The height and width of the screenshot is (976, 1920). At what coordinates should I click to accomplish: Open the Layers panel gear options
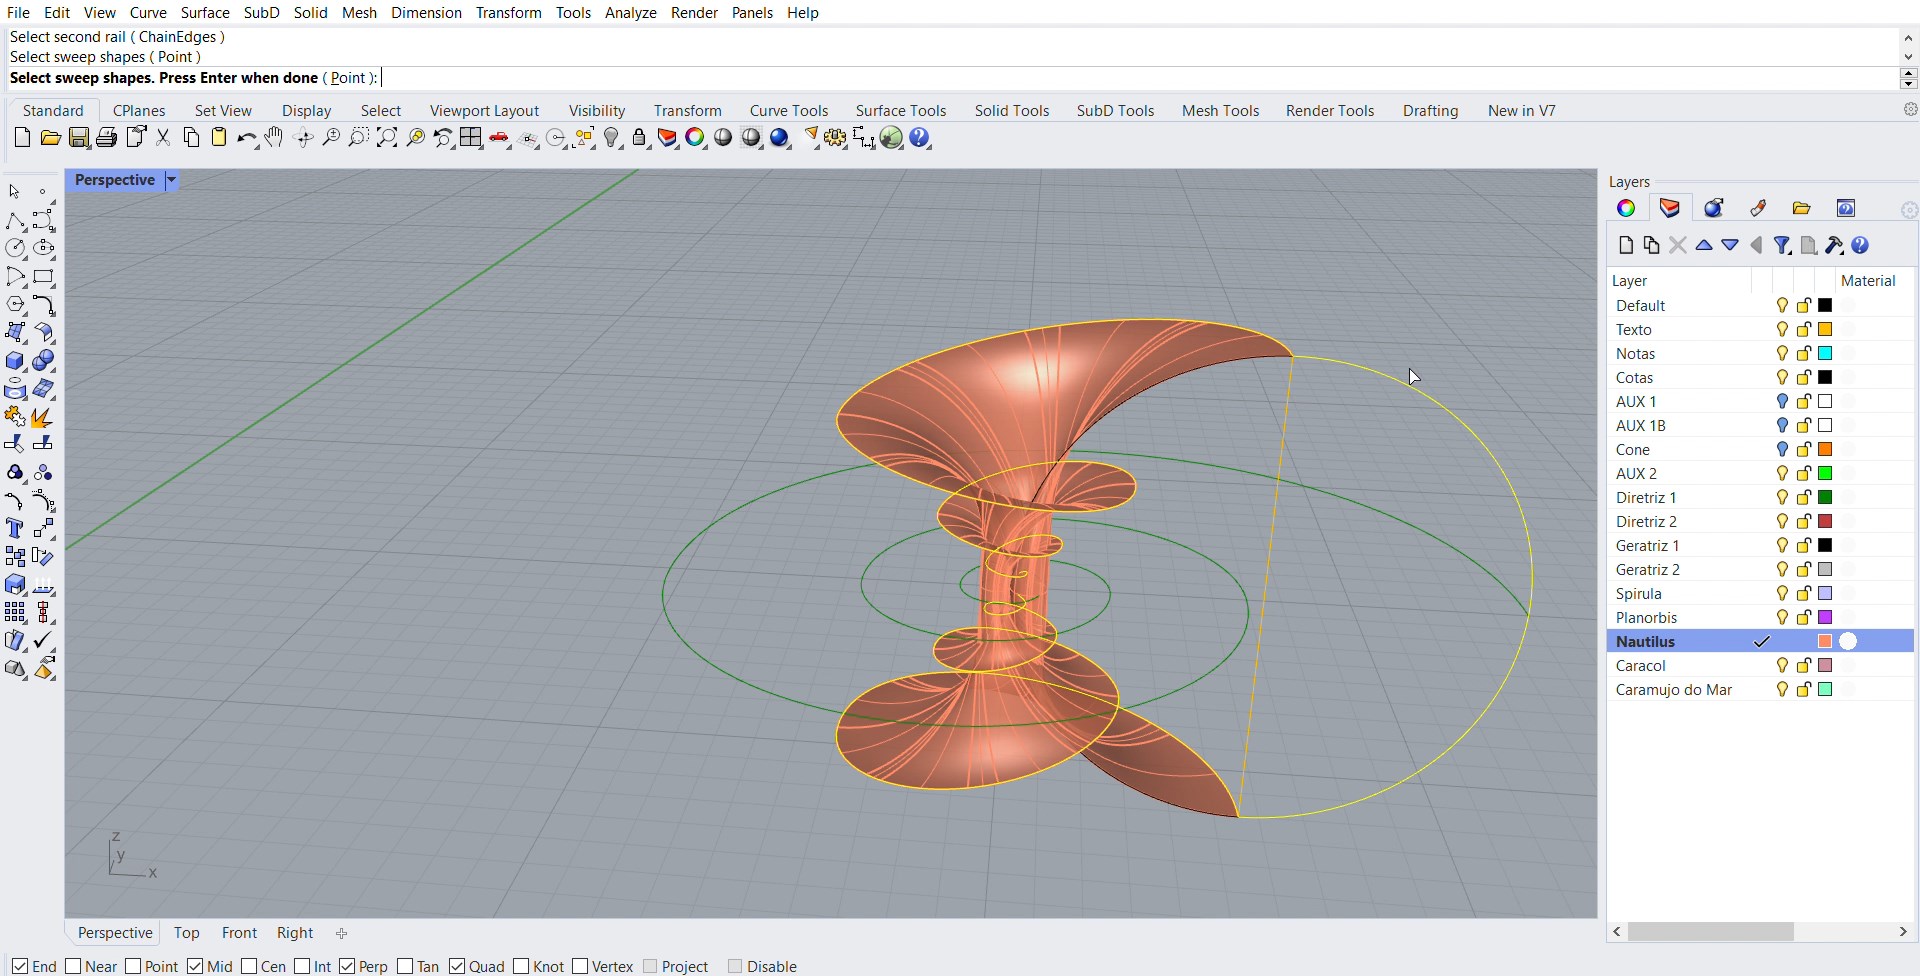[1909, 210]
